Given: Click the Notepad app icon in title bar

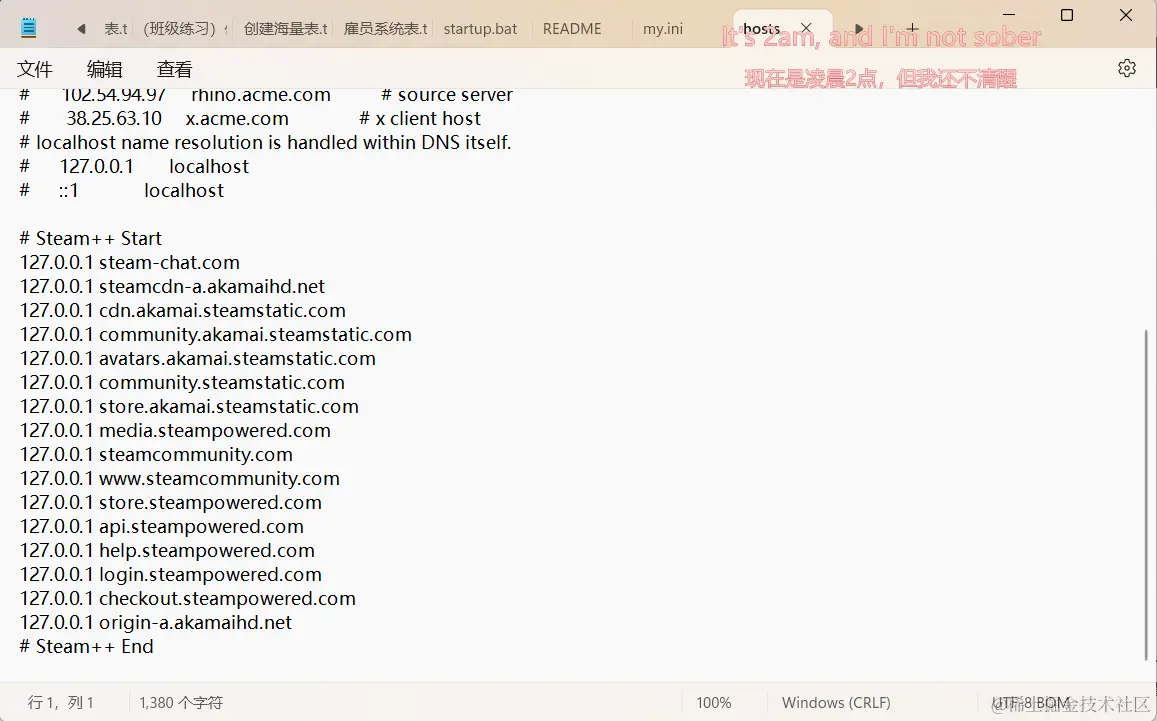Looking at the screenshot, I should click(x=29, y=29).
